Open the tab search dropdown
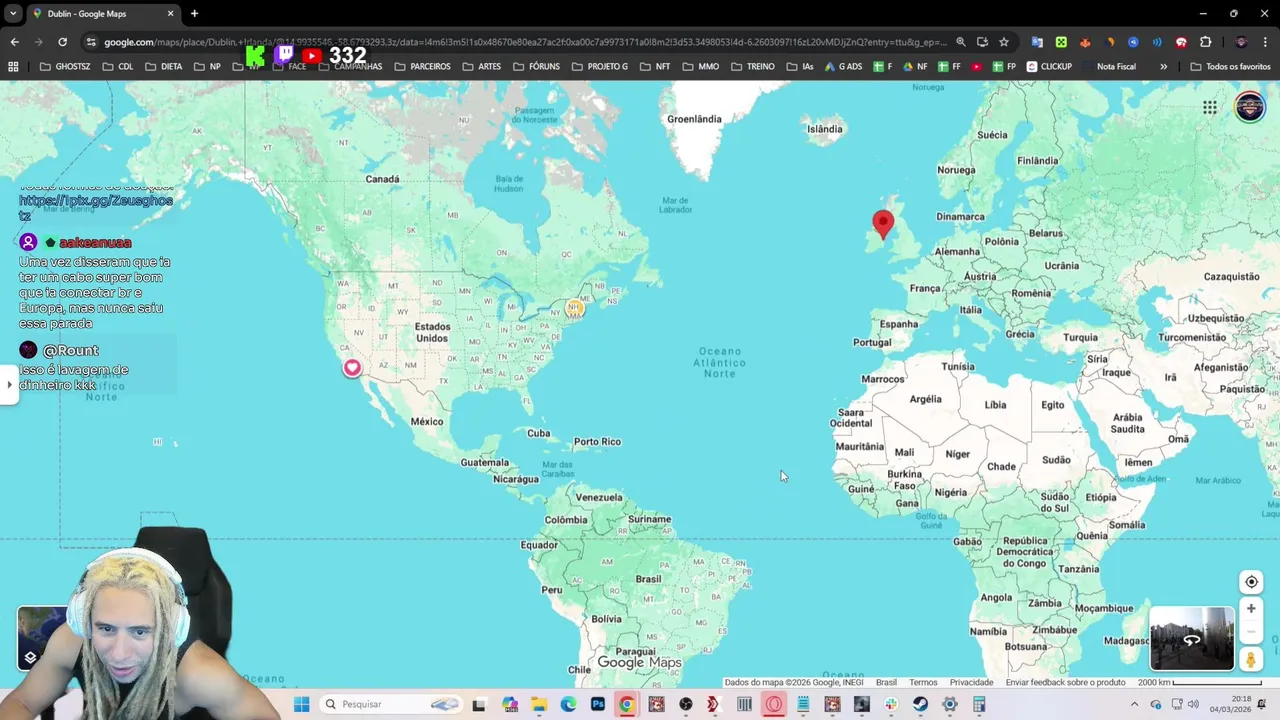The image size is (1280, 720). 13,13
